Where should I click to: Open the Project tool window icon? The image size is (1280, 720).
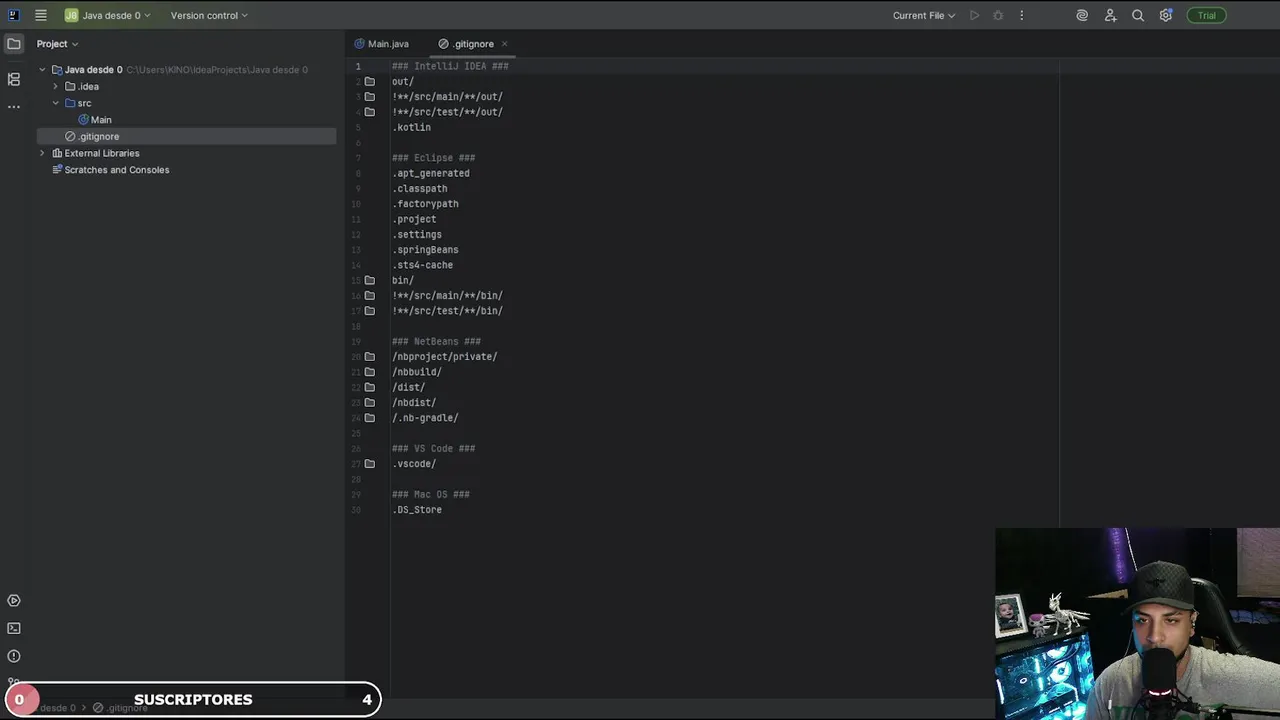point(14,44)
